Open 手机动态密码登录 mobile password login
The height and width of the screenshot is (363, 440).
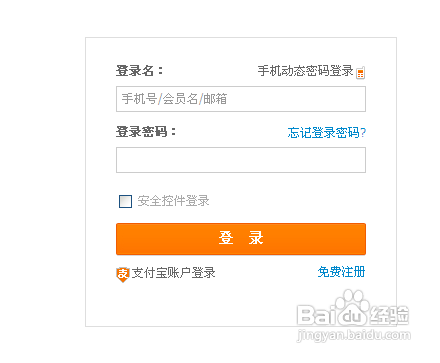point(305,71)
